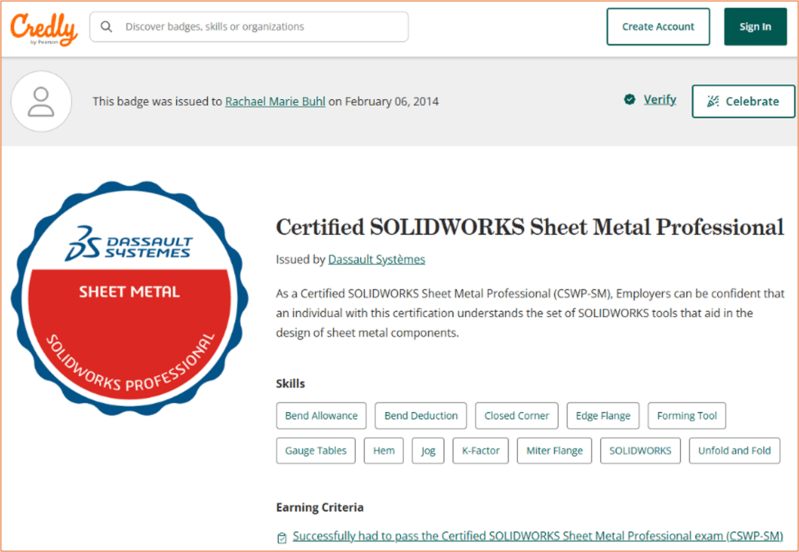The height and width of the screenshot is (552, 799).
Task: Select the Bend Allowance skill tag
Action: (x=321, y=415)
